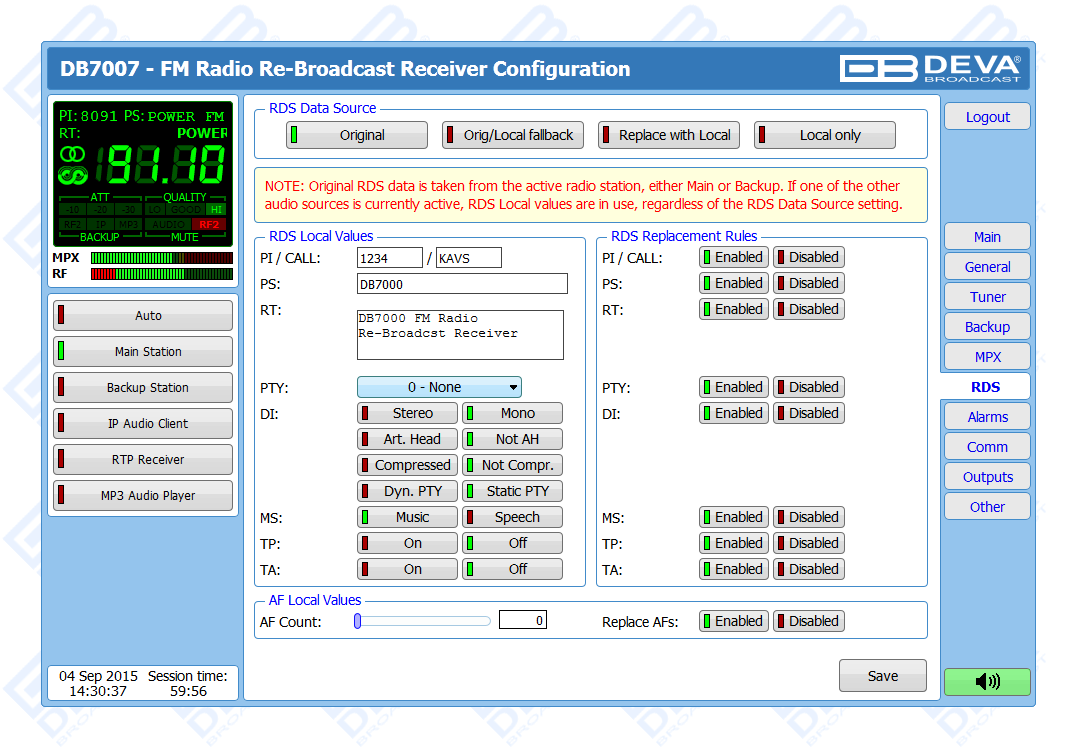
Task: Select the MP3 Audio Player source
Action: click(143, 496)
